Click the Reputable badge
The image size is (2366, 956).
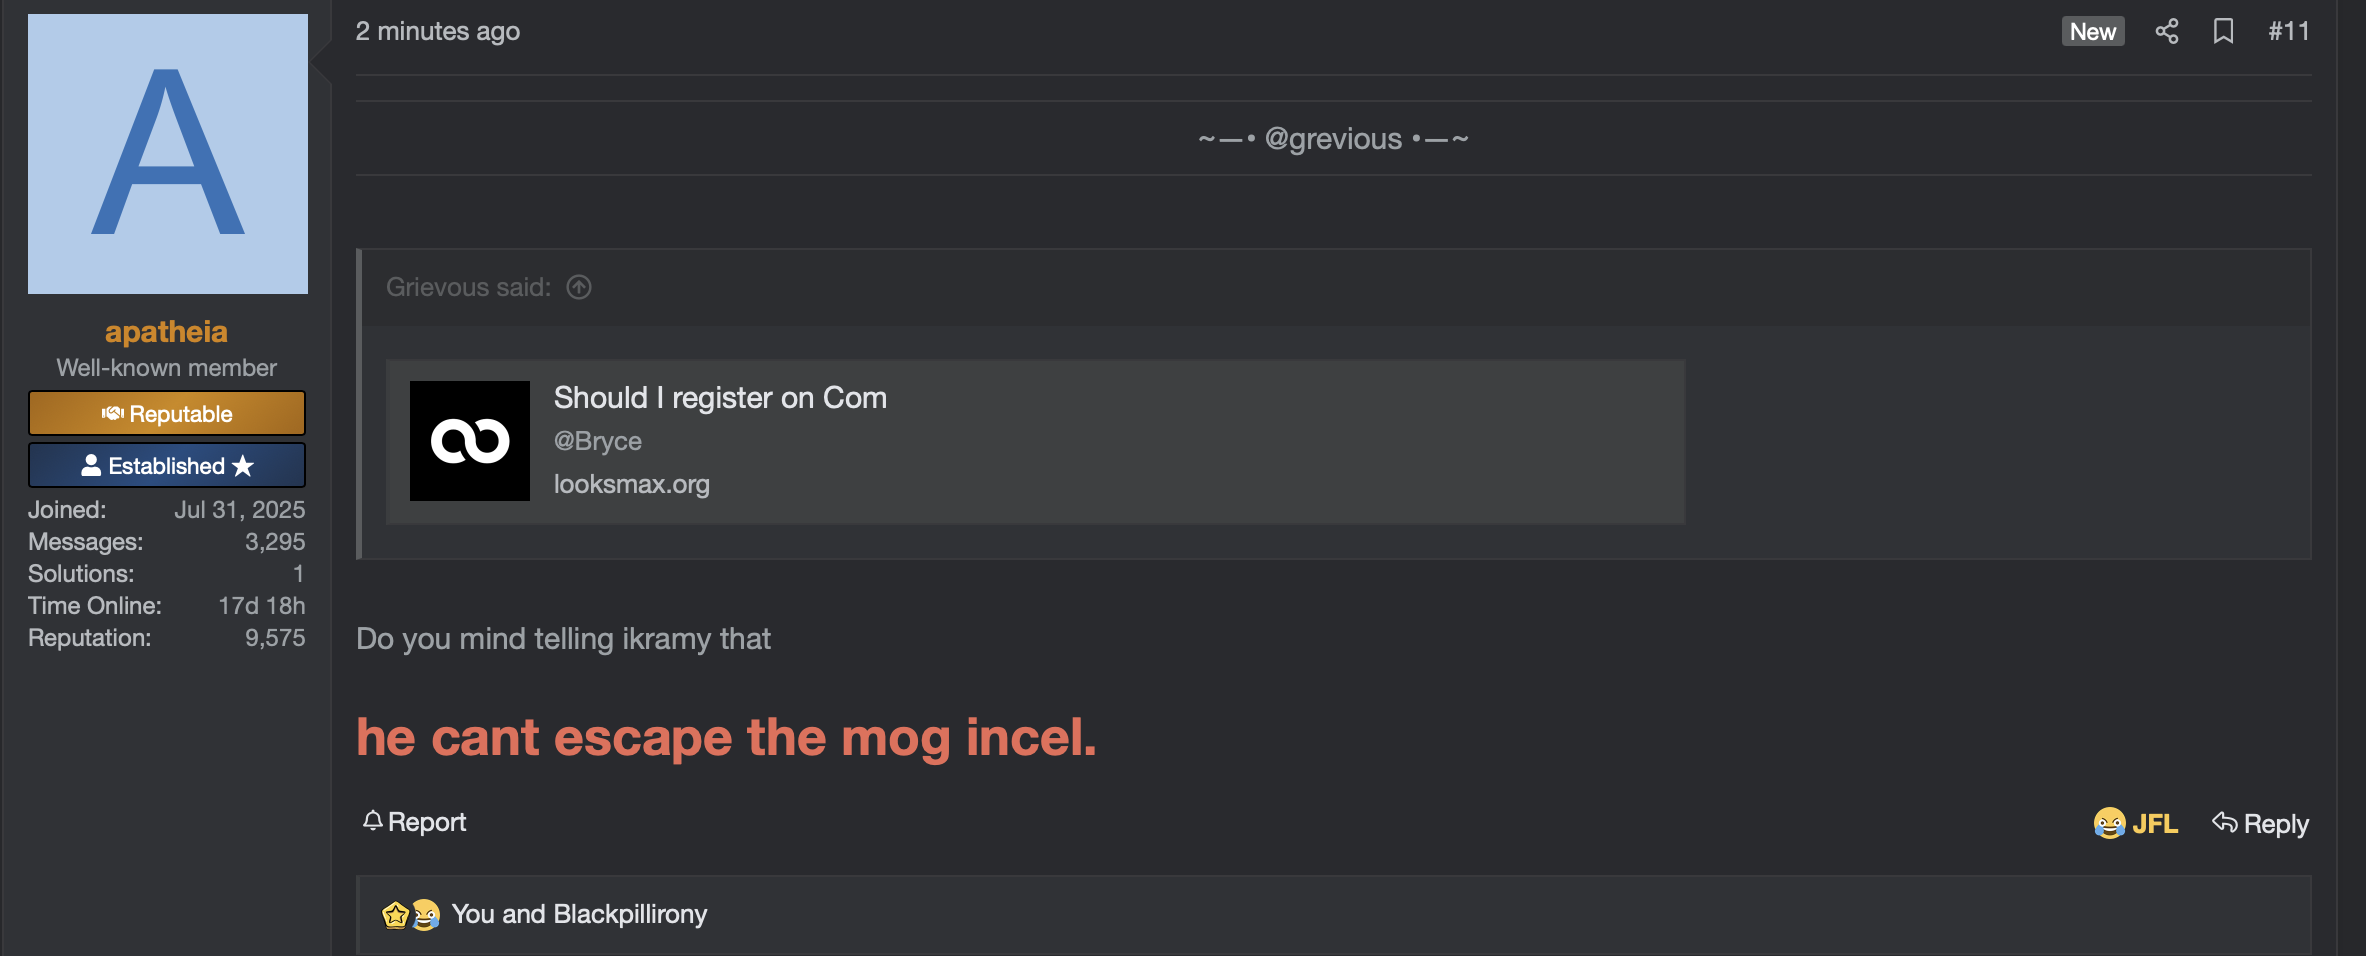coord(167,413)
